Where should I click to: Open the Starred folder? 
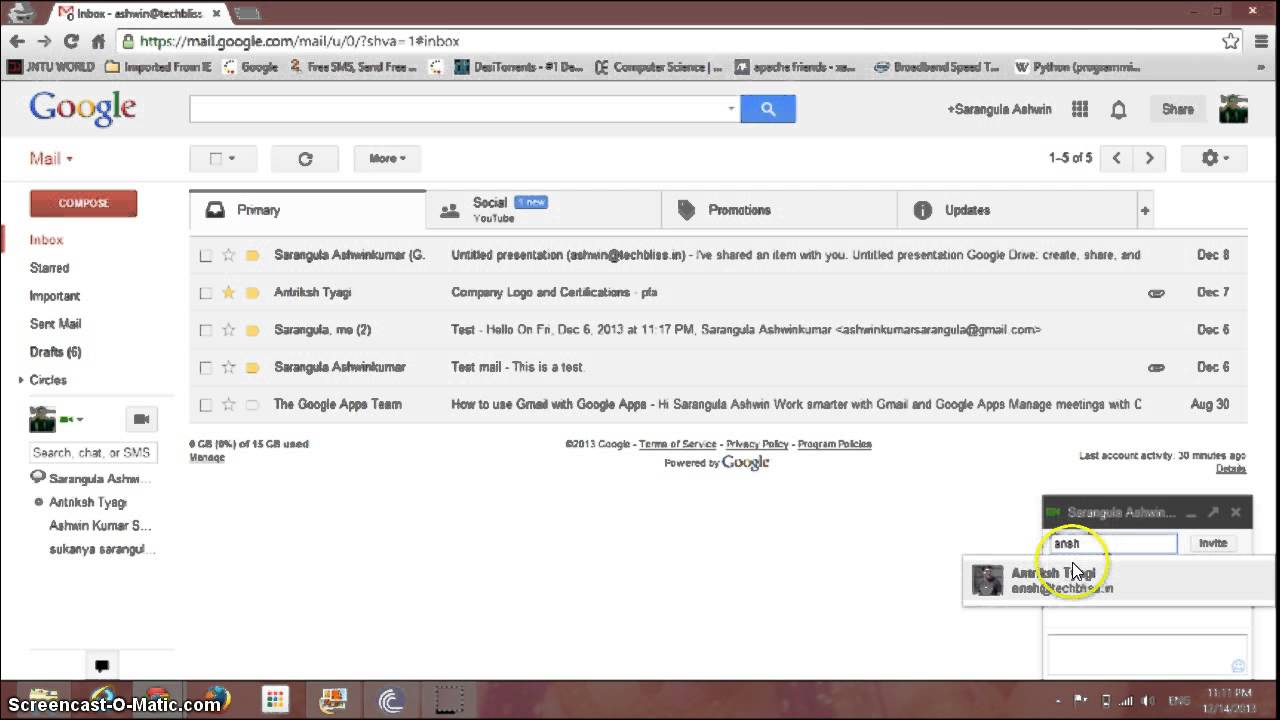(x=49, y=268)
